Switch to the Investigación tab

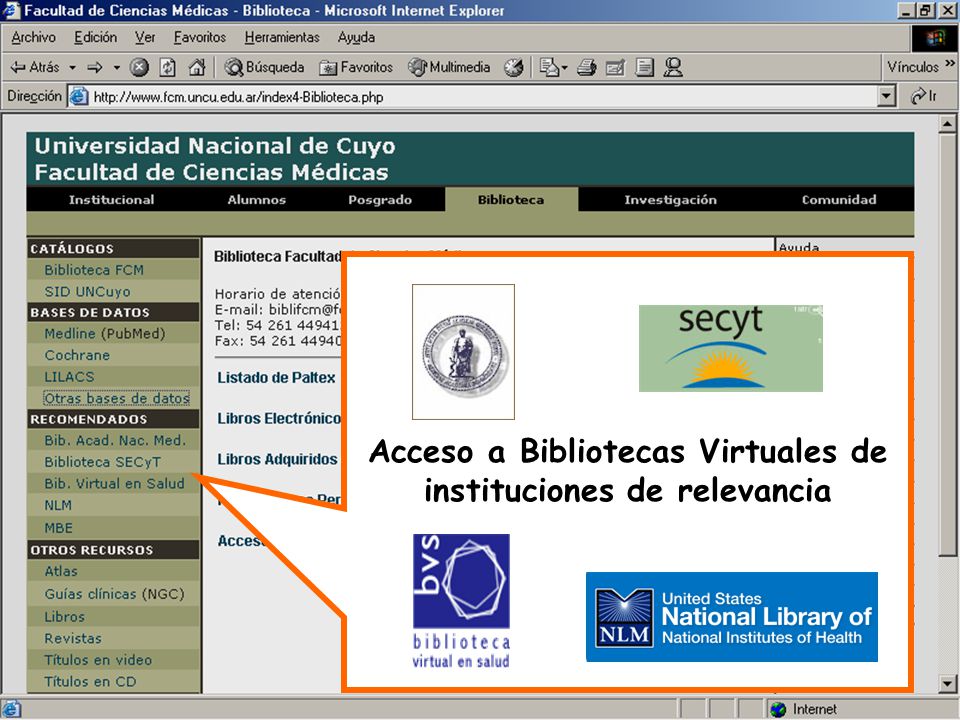670,200
